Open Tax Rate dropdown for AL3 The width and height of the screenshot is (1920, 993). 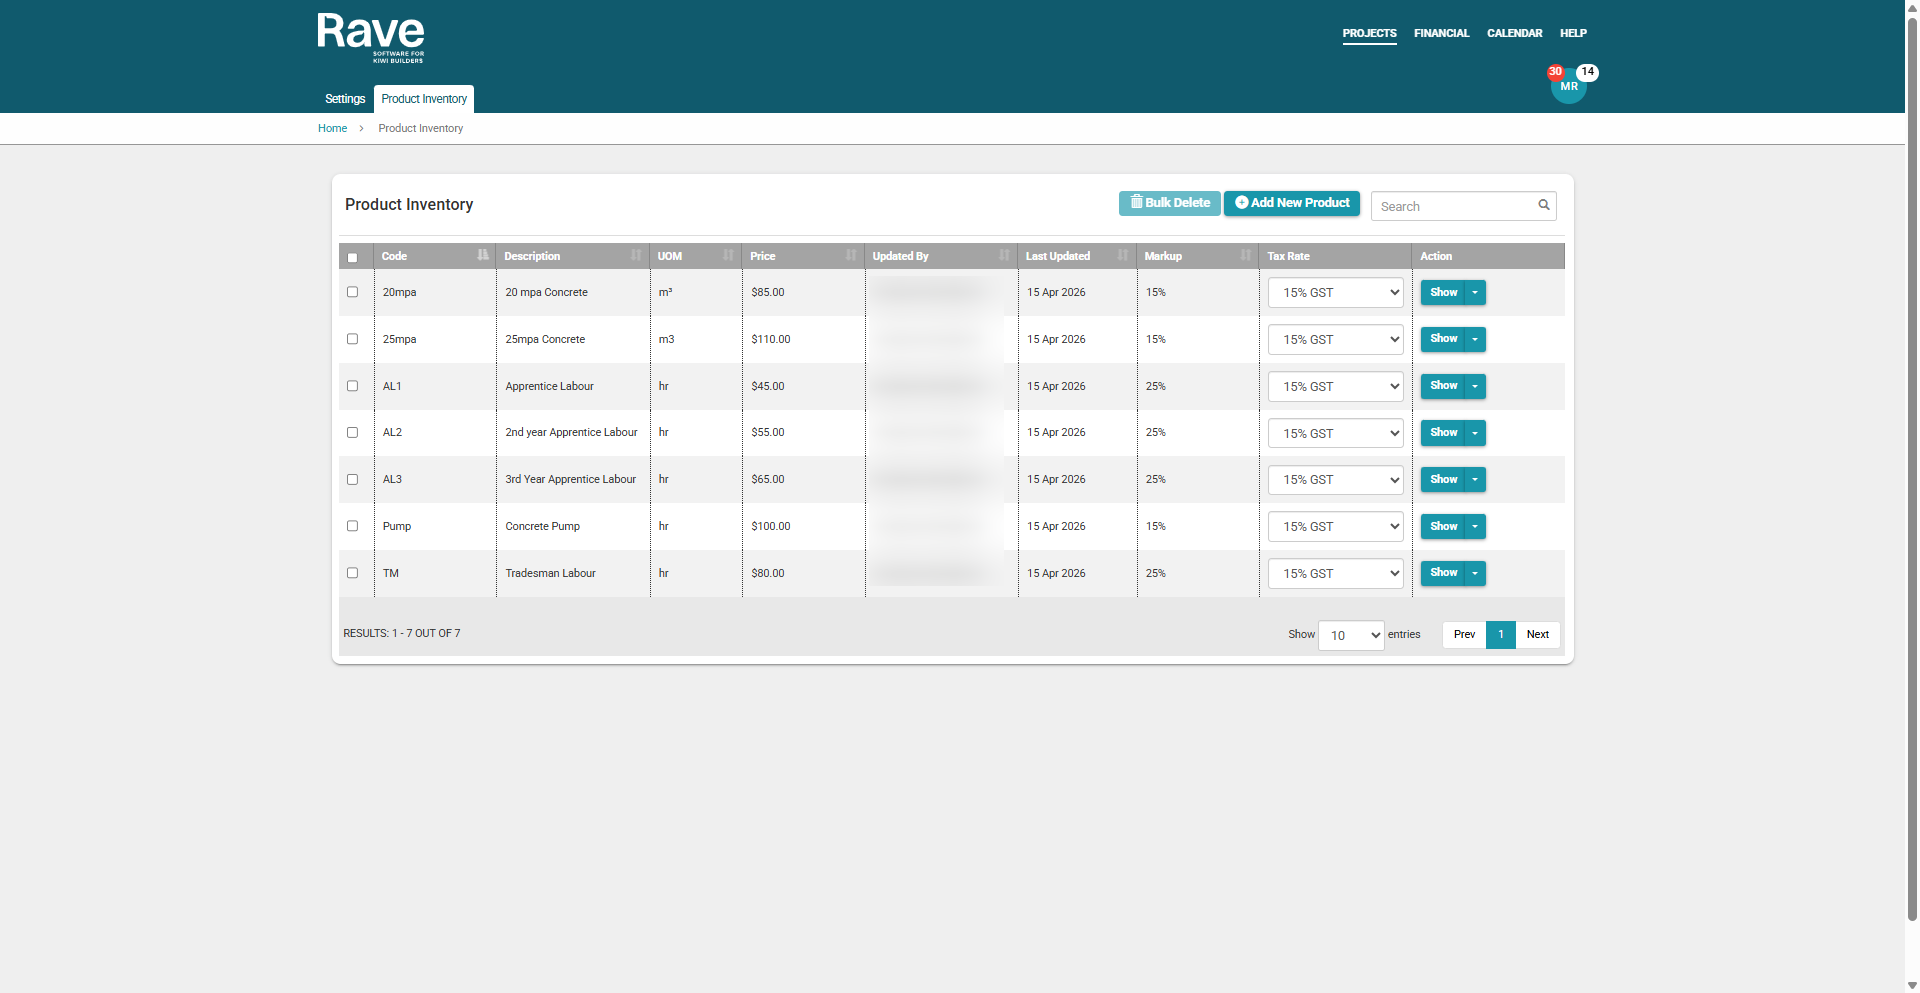click(1335, 480)
